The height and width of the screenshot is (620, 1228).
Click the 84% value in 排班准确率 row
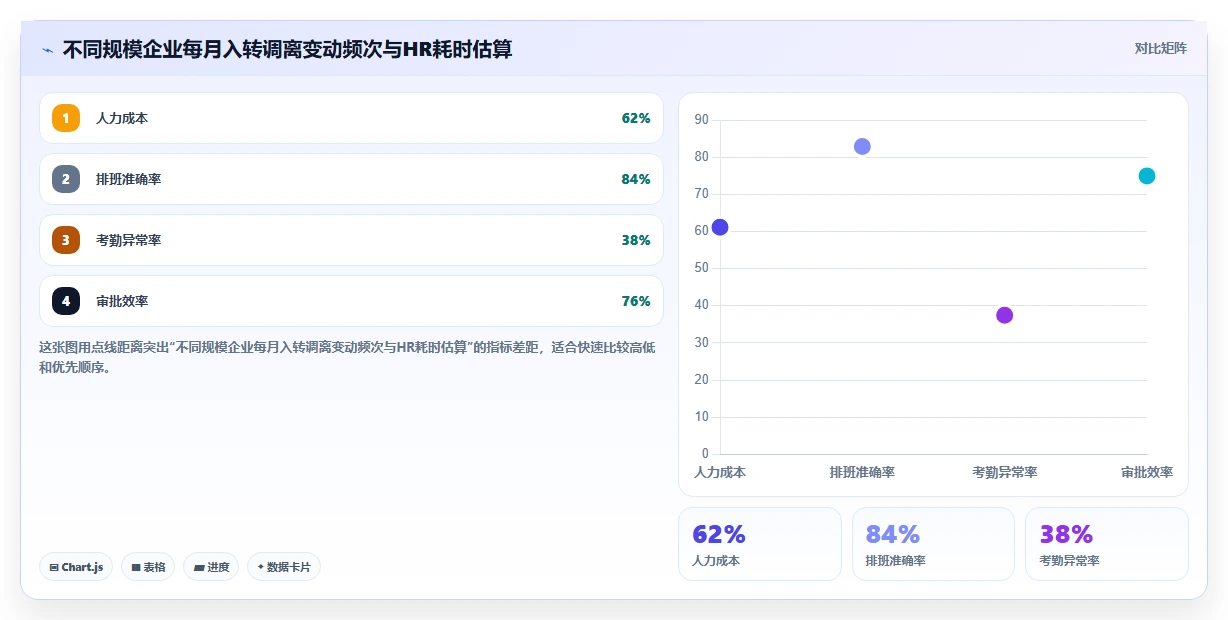636,179
